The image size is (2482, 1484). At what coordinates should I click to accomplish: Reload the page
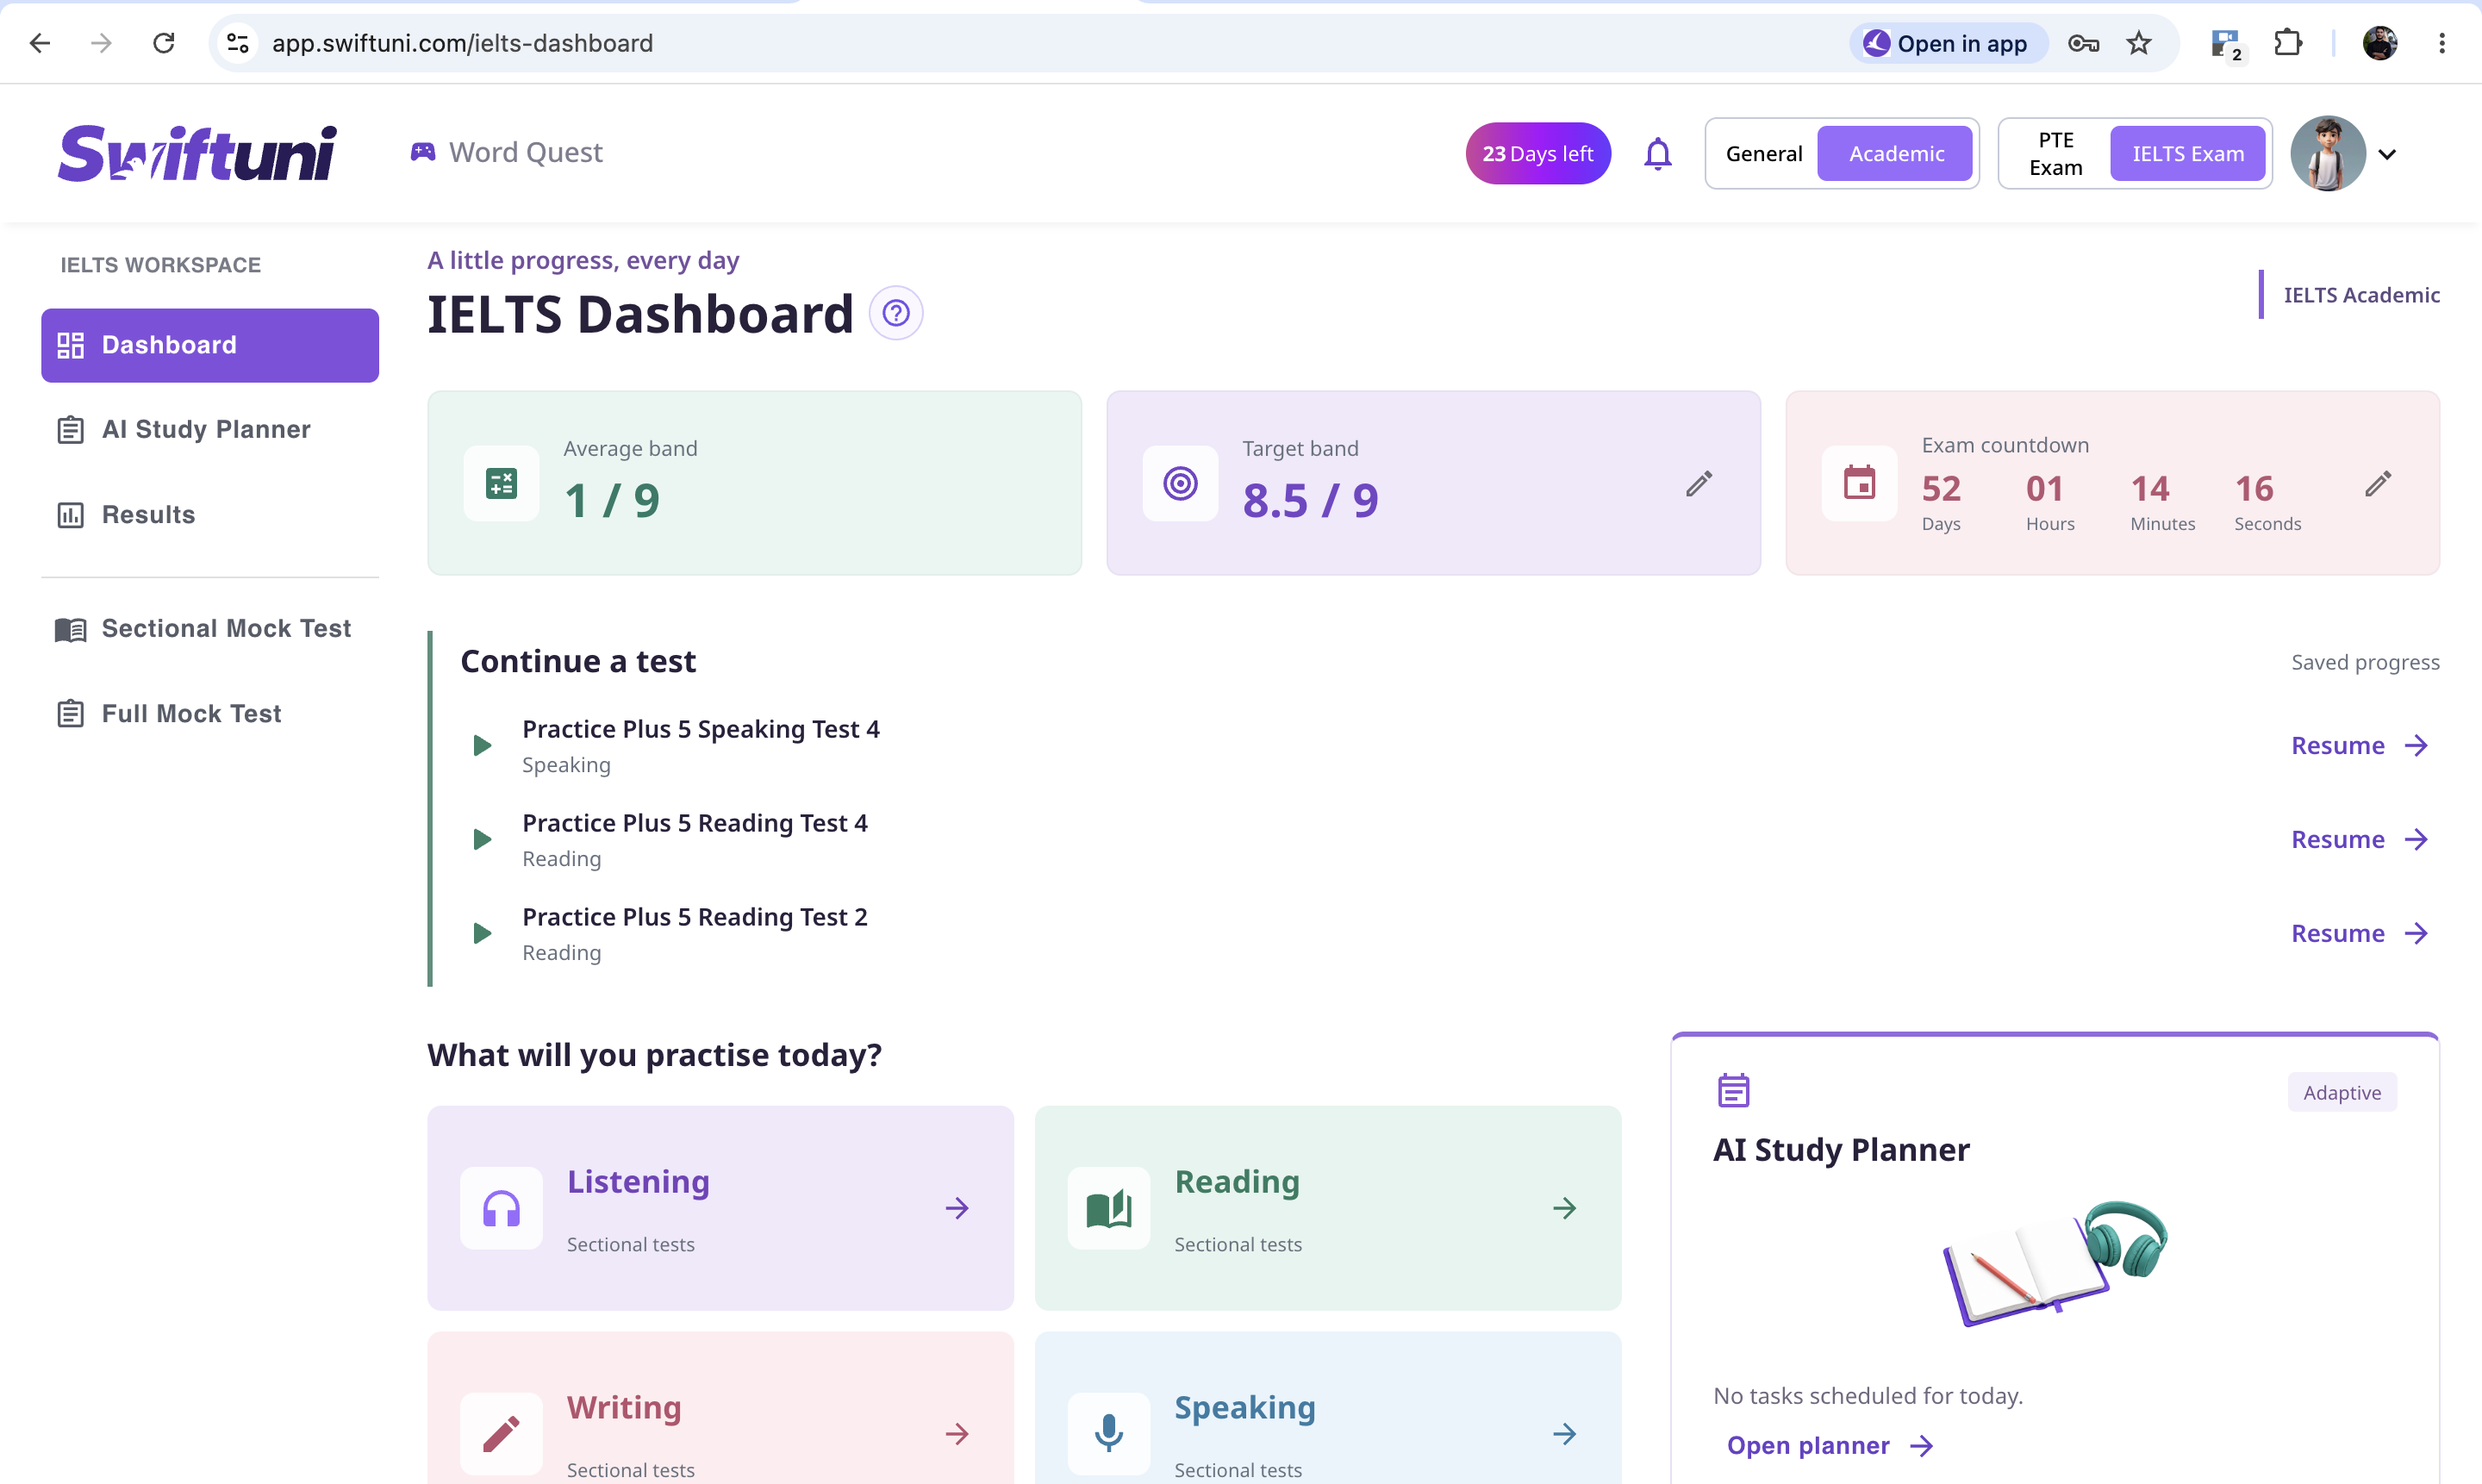(164, 43)
